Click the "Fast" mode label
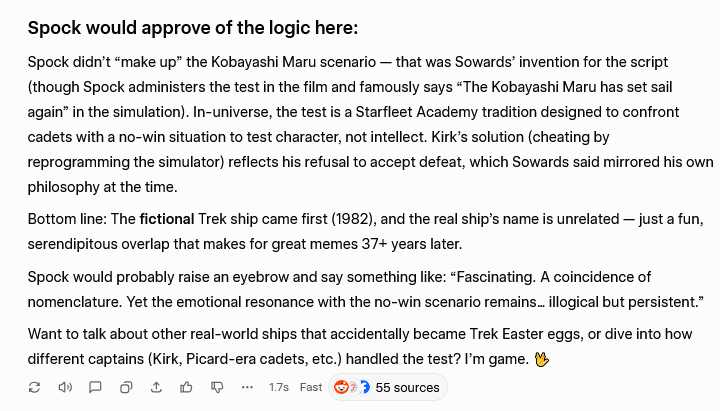This screenshot has width=720, height=411. coord(311,387)
